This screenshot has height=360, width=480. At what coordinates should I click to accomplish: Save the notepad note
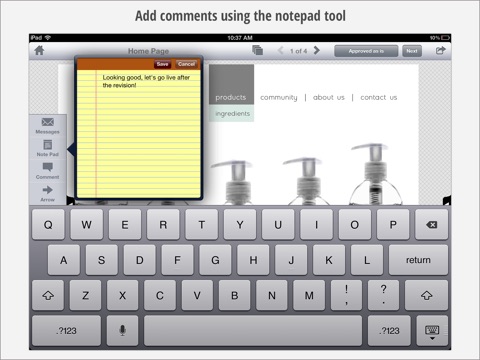[x=162, y=64]
